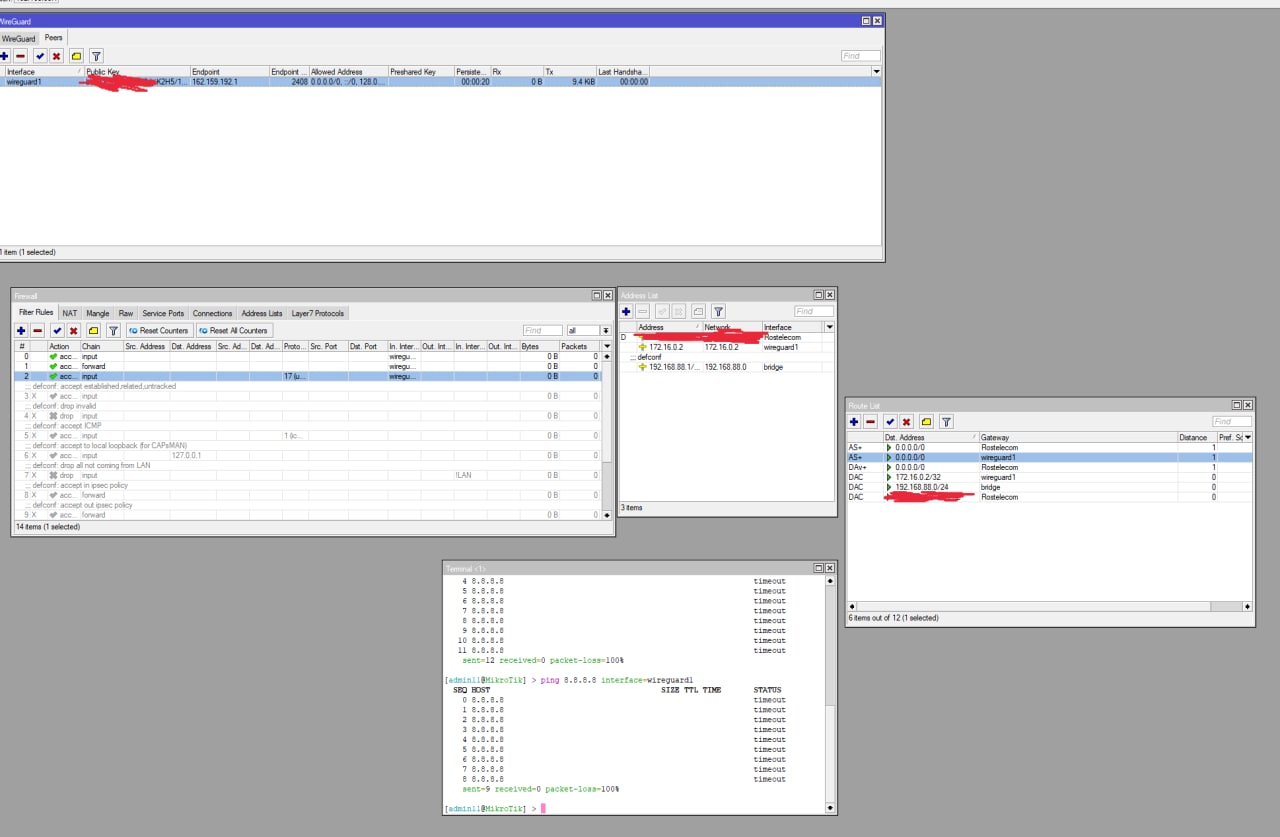The width and height of the screenshot is (1280, 837).
Task: Remove selected firewall rule with minus icon
Action: (x=37, y=330)
